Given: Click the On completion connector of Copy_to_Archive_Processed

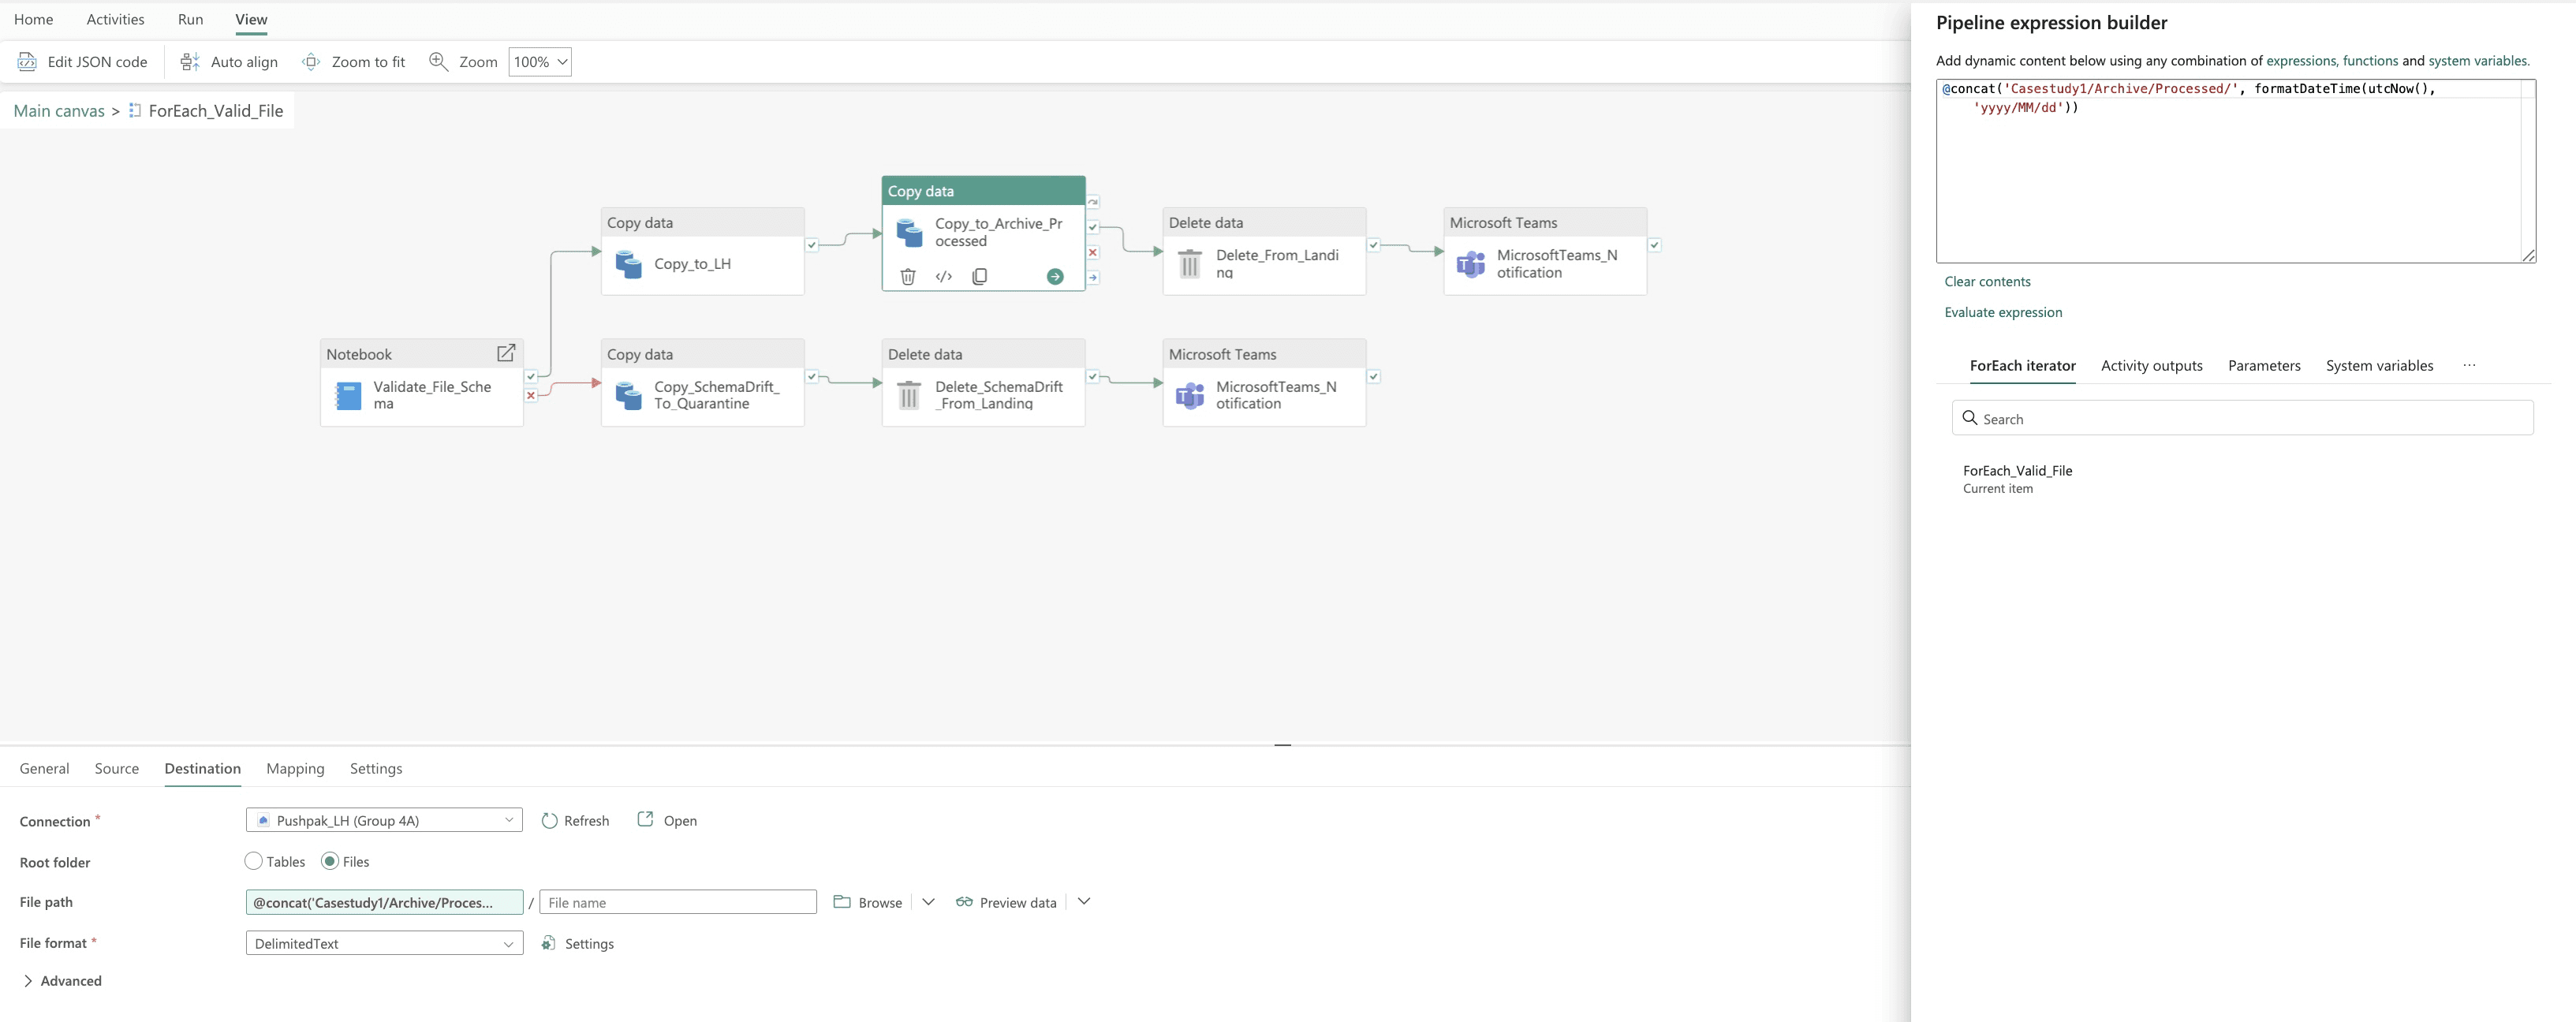Looking at the screenshot, I should [x=1093, y=277].
